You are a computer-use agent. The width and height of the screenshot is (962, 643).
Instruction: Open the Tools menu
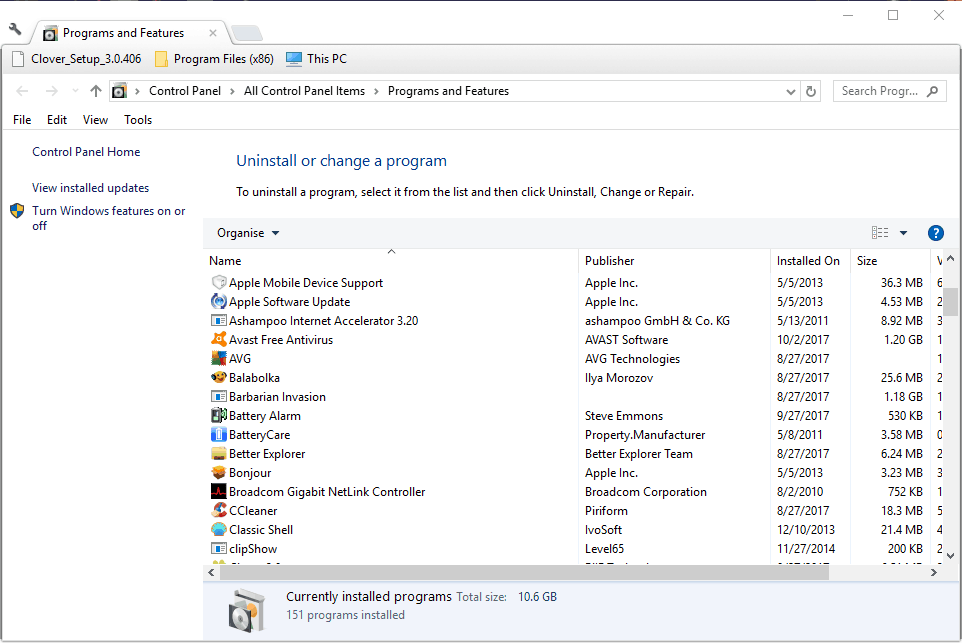(x=138, y=120)
